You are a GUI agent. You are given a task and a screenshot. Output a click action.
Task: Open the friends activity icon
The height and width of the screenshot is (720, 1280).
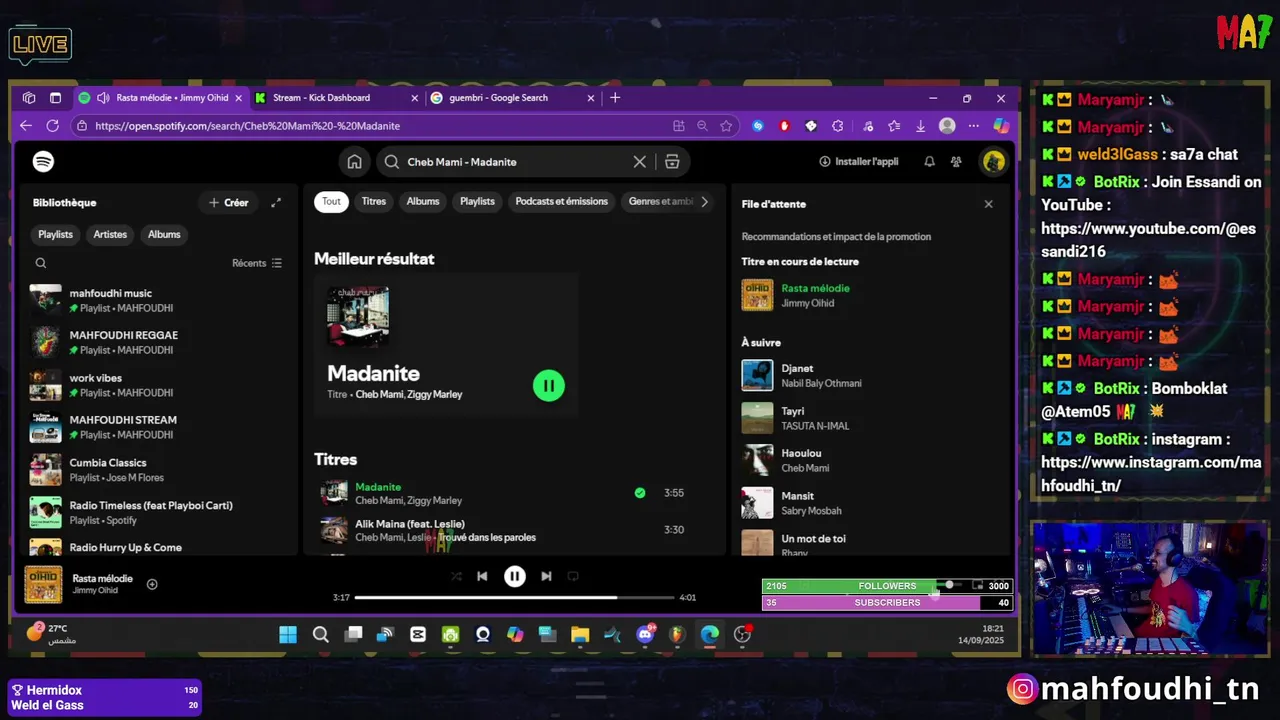[x=956, y=162]
